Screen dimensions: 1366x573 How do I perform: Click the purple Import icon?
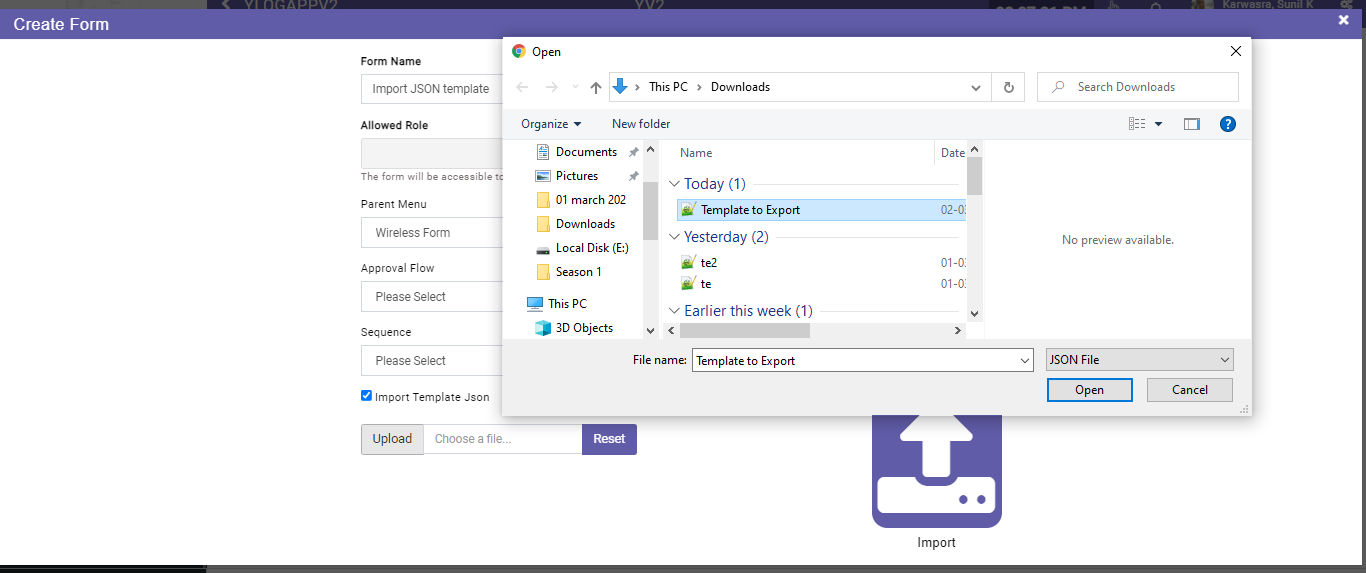point(937,472)
